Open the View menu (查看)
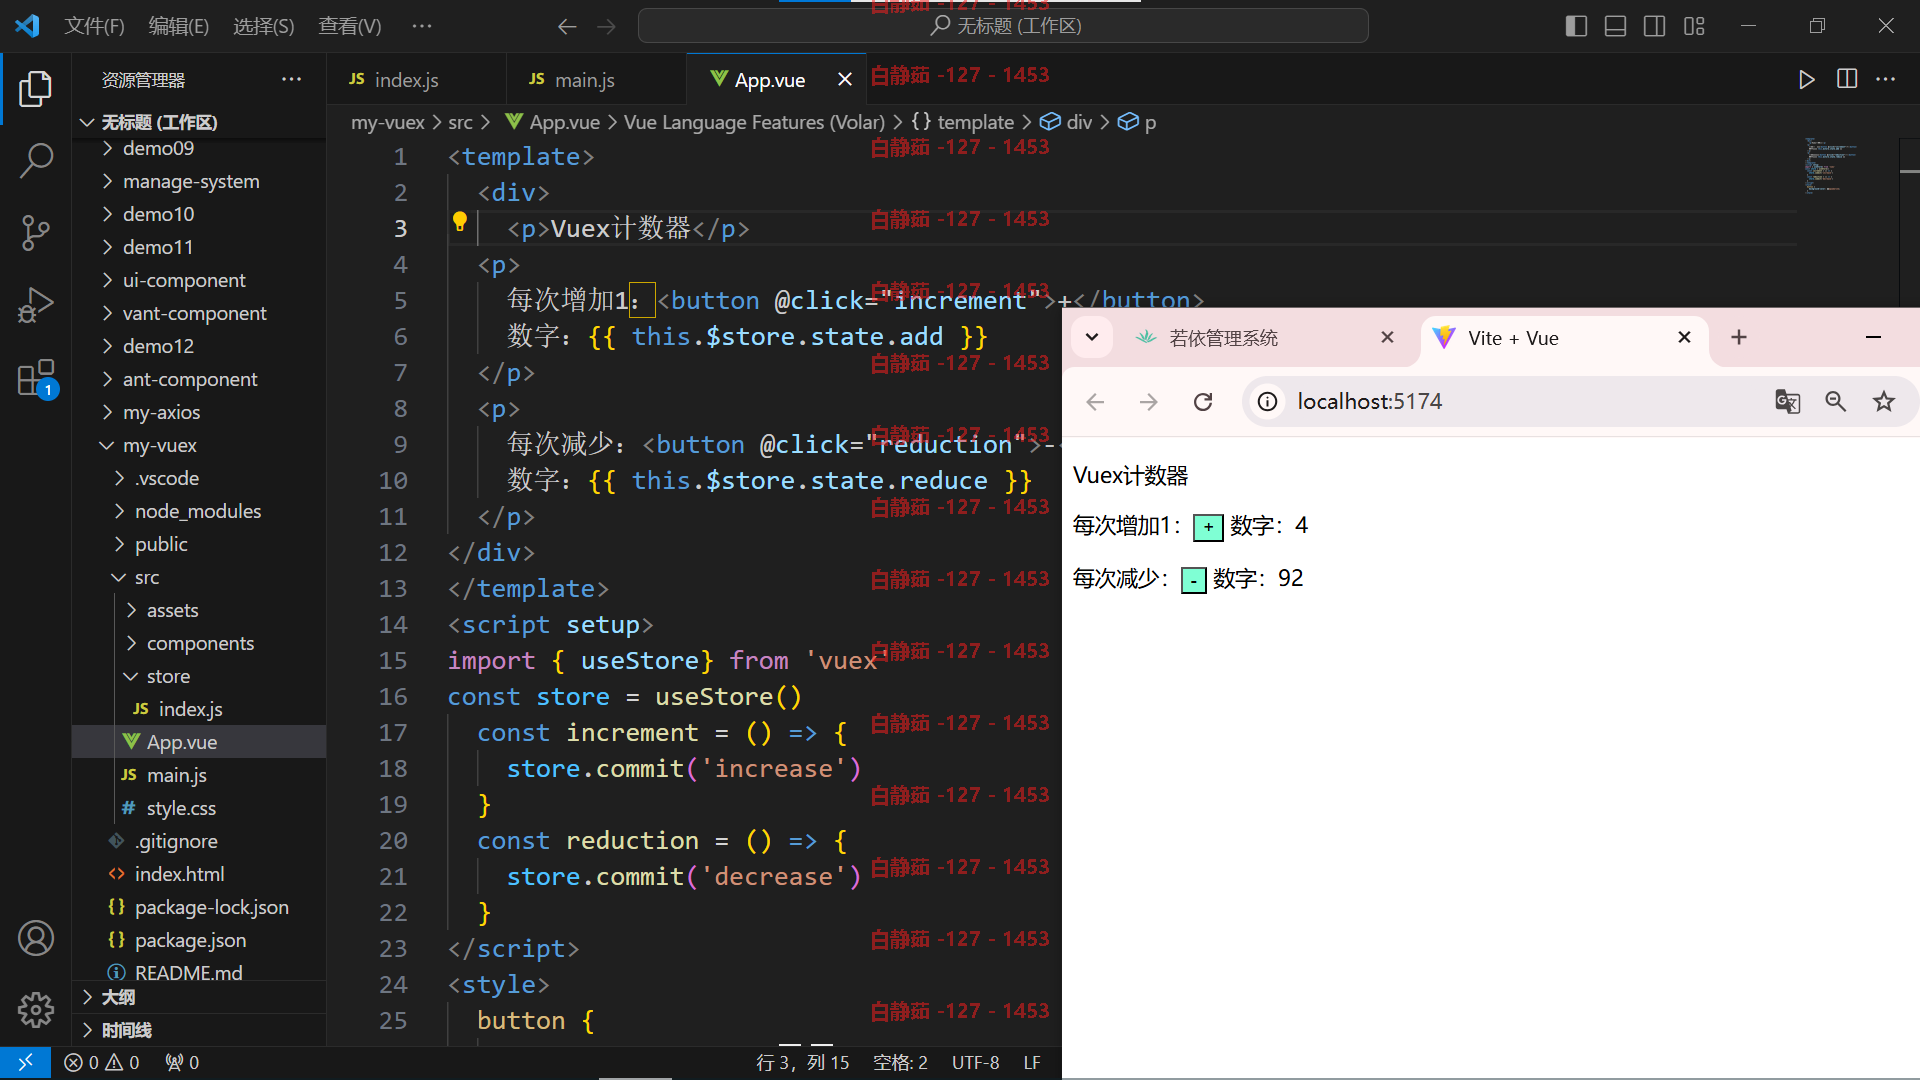The height and width of the screenshot is (1080, 1920). (349, 26)
